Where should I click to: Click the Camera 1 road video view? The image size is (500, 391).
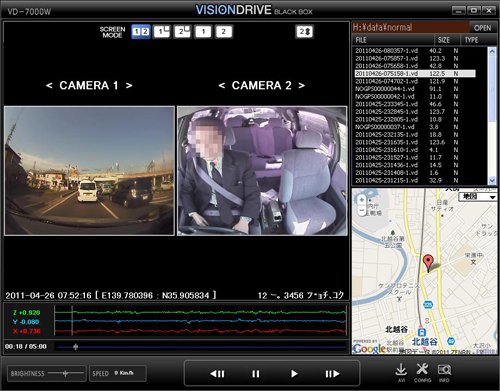coord(89,171)
